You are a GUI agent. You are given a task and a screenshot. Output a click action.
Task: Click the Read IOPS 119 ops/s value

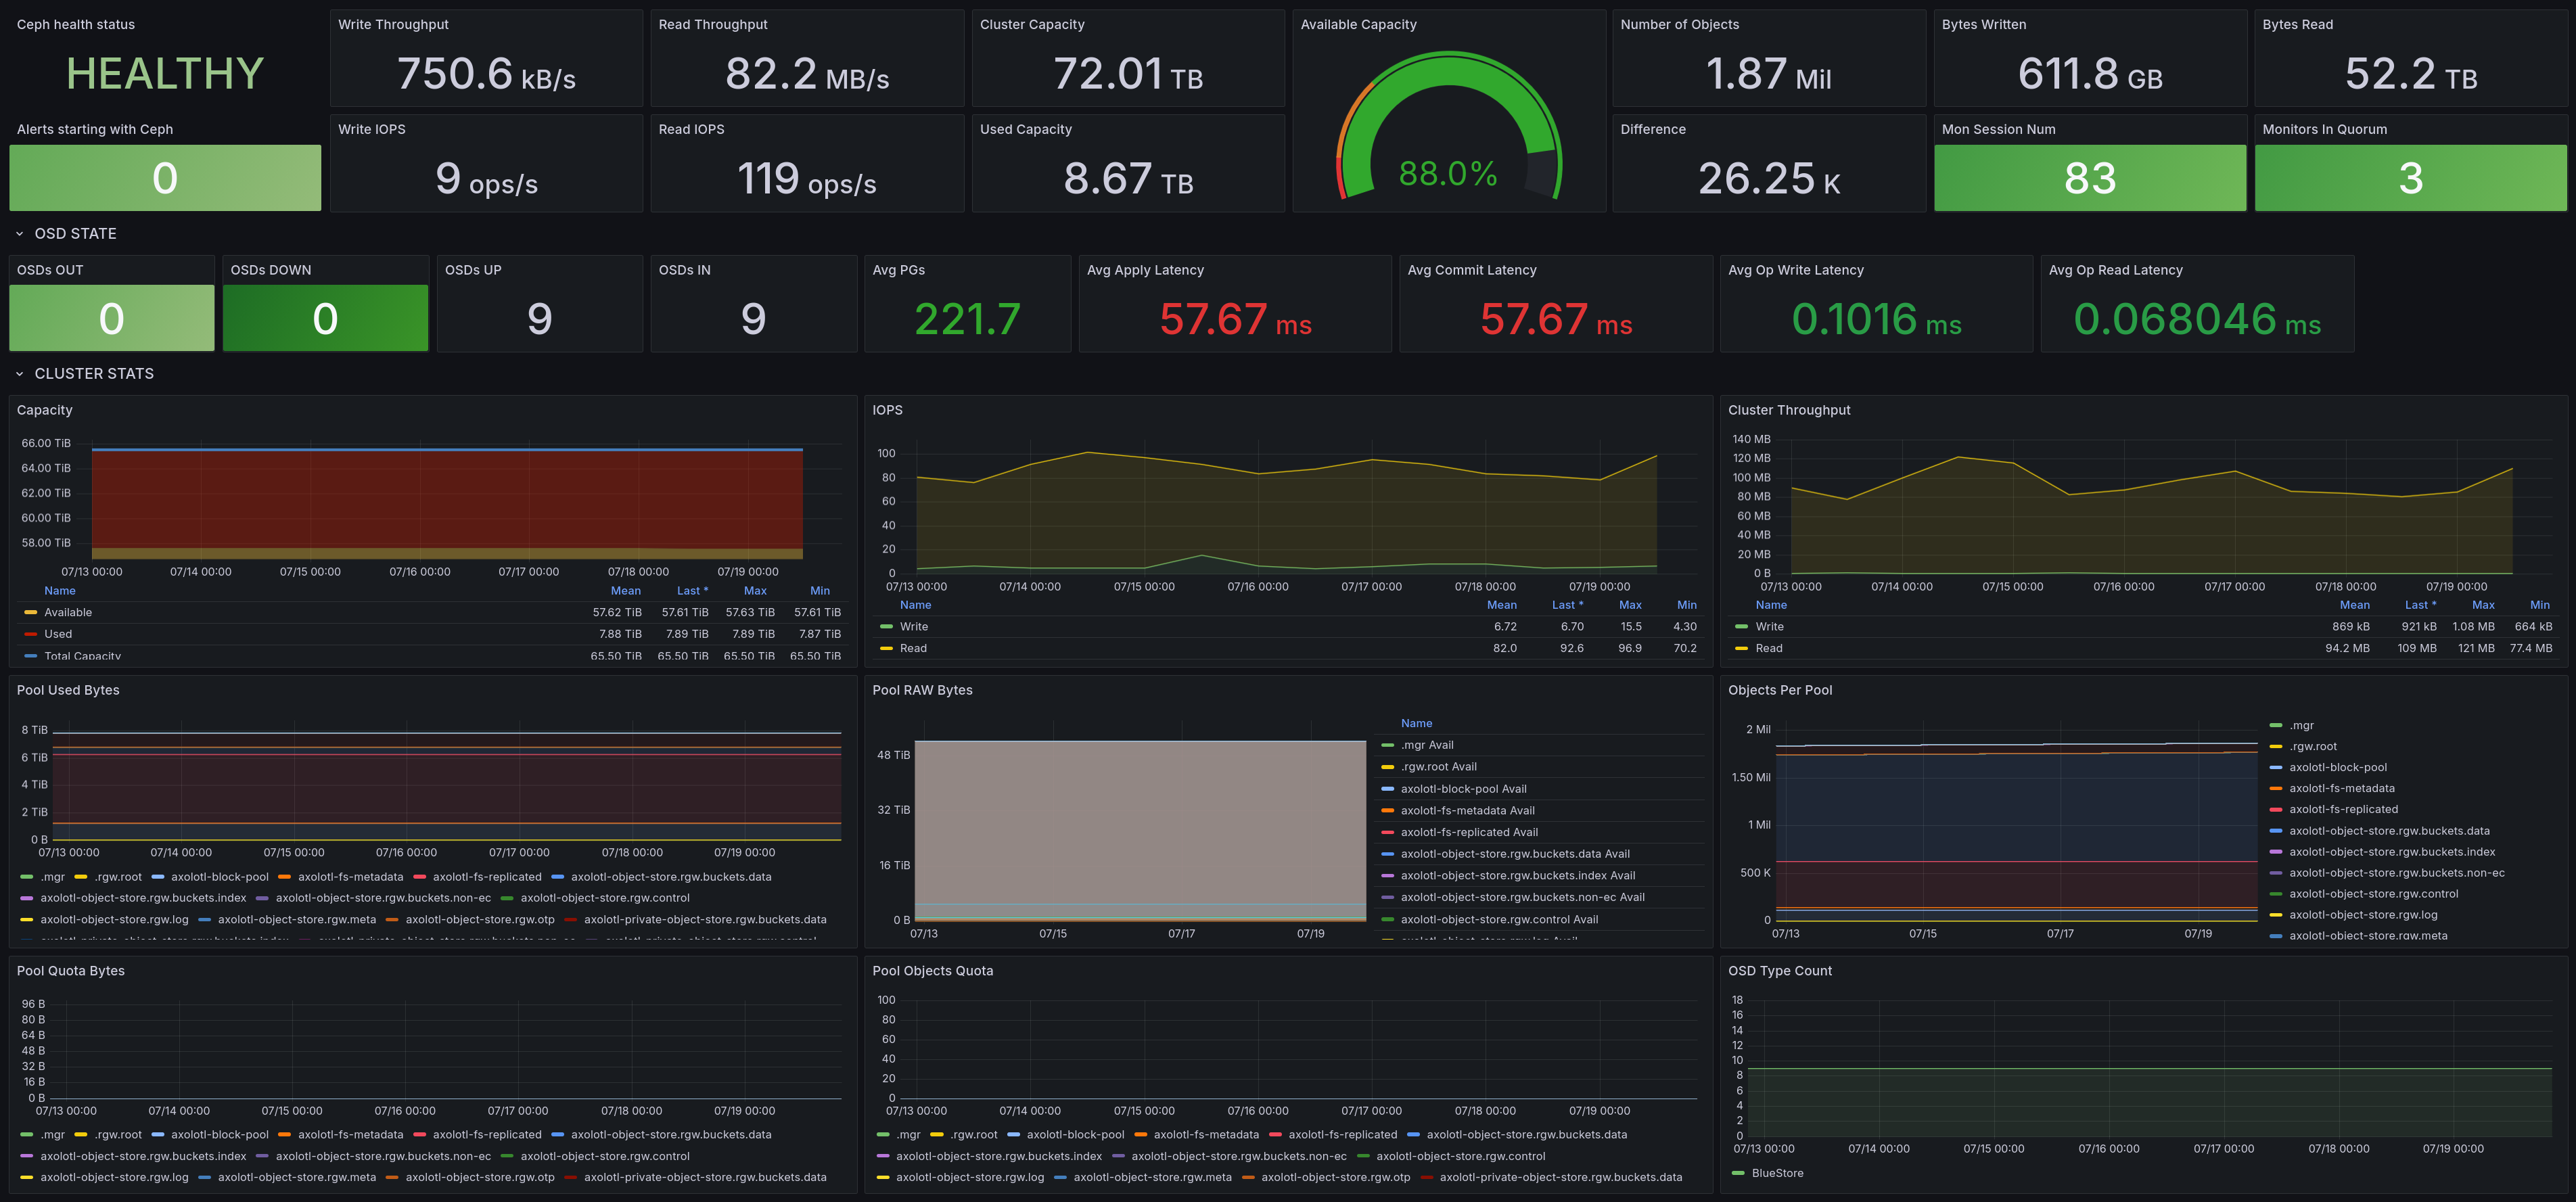pyautogui.click(x=807, y=179)
